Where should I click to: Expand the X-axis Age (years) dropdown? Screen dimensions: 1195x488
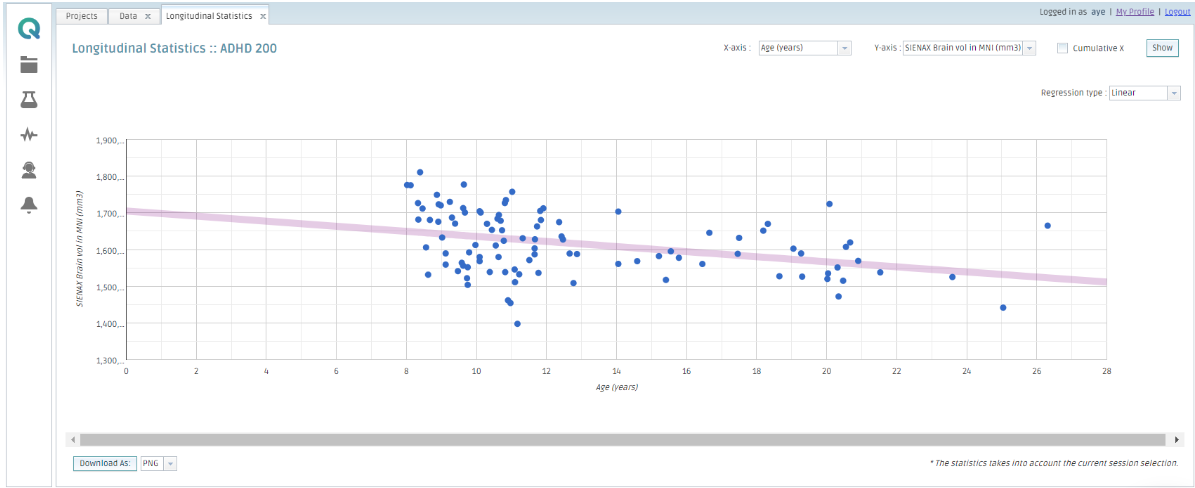tap(844, 48)
